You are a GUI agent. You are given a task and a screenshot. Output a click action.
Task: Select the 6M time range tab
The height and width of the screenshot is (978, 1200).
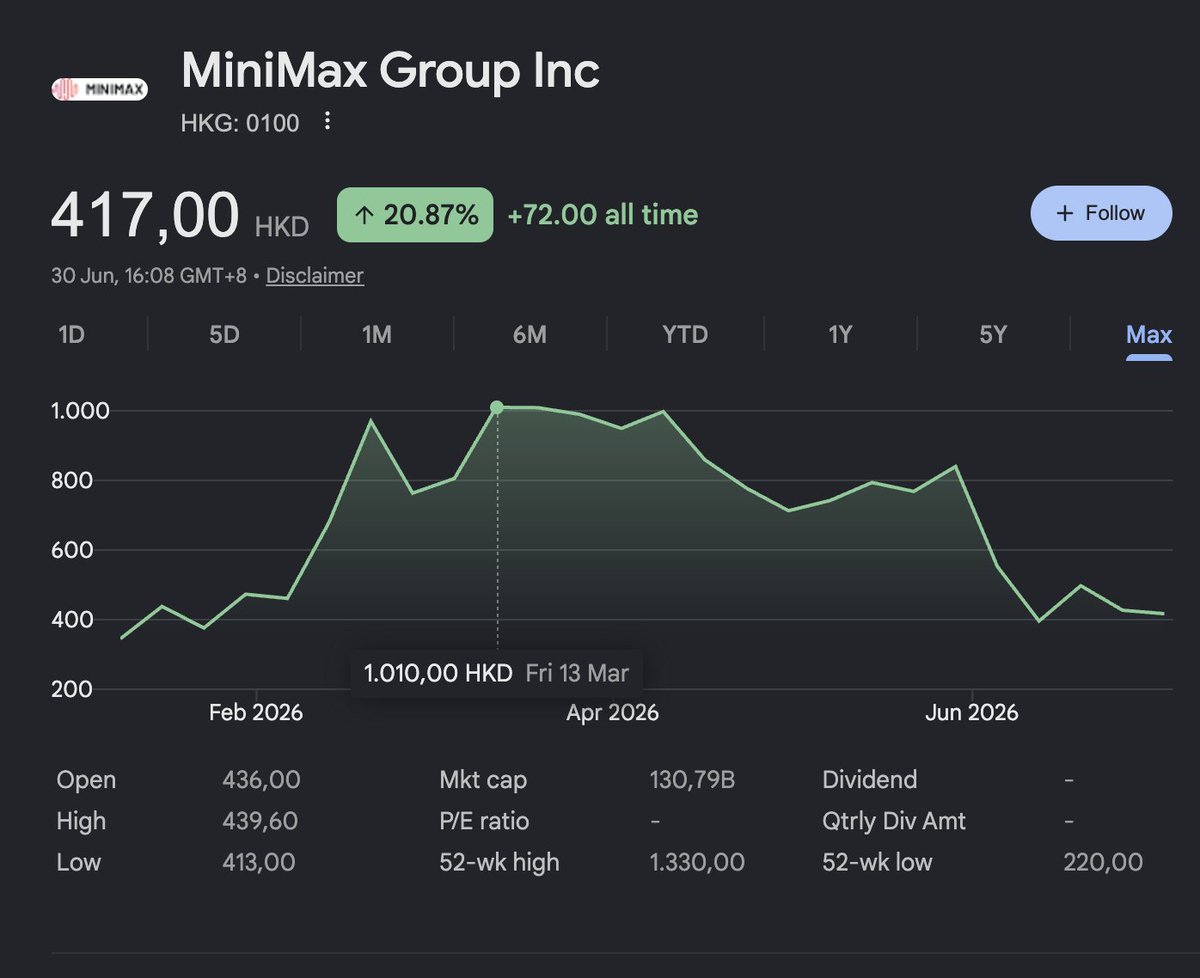click(x=529, y=334)
